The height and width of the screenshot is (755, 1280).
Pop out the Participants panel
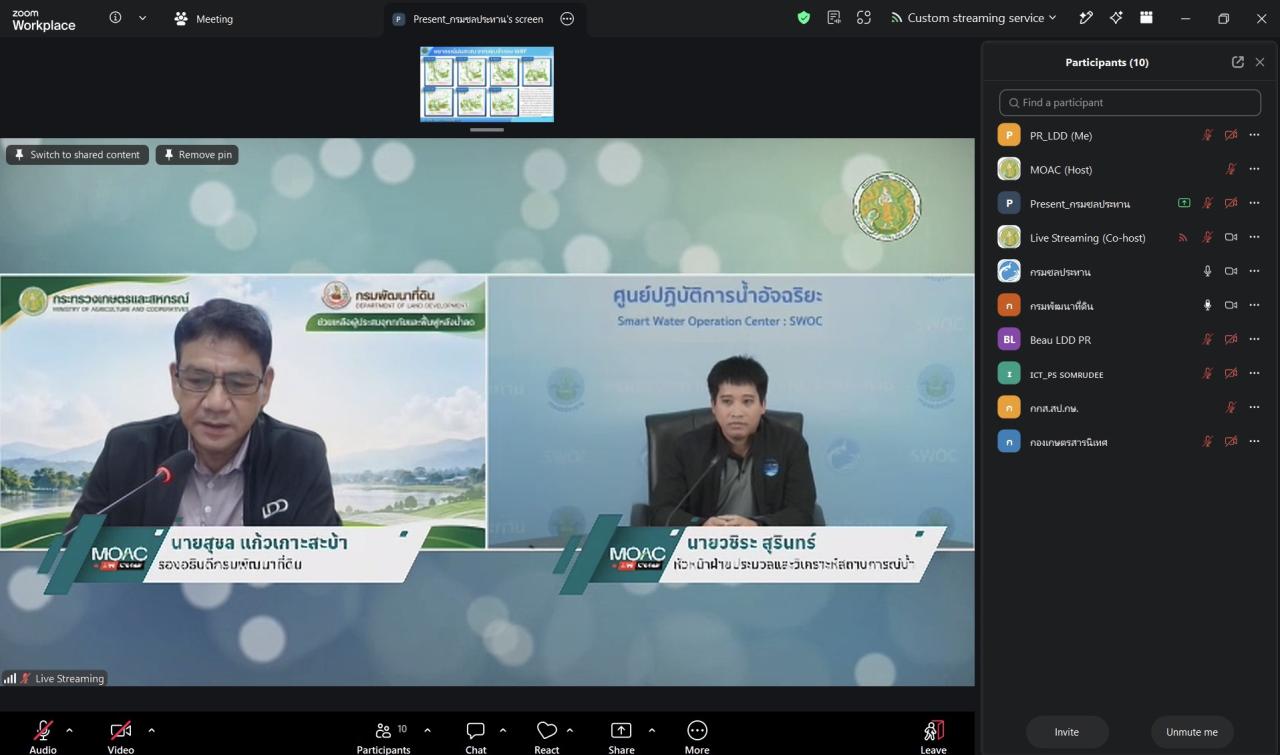pyautogui.click(x=1238, y=62)
